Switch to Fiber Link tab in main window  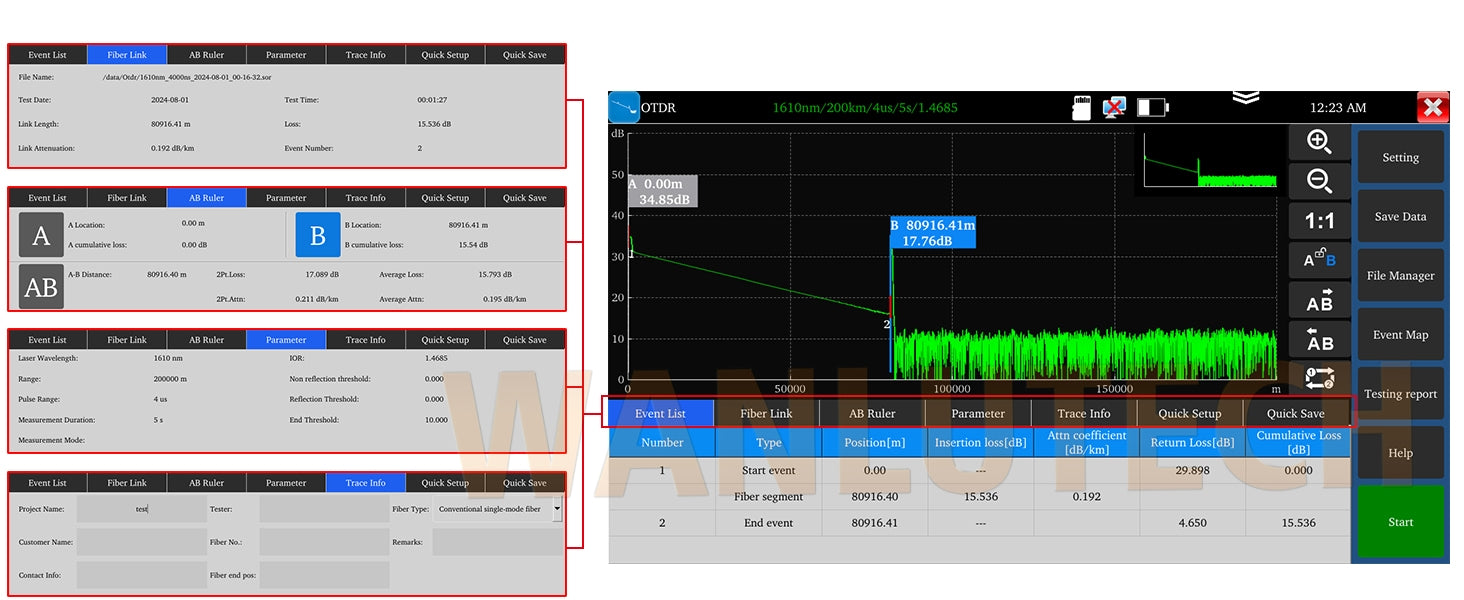[767, 413]
